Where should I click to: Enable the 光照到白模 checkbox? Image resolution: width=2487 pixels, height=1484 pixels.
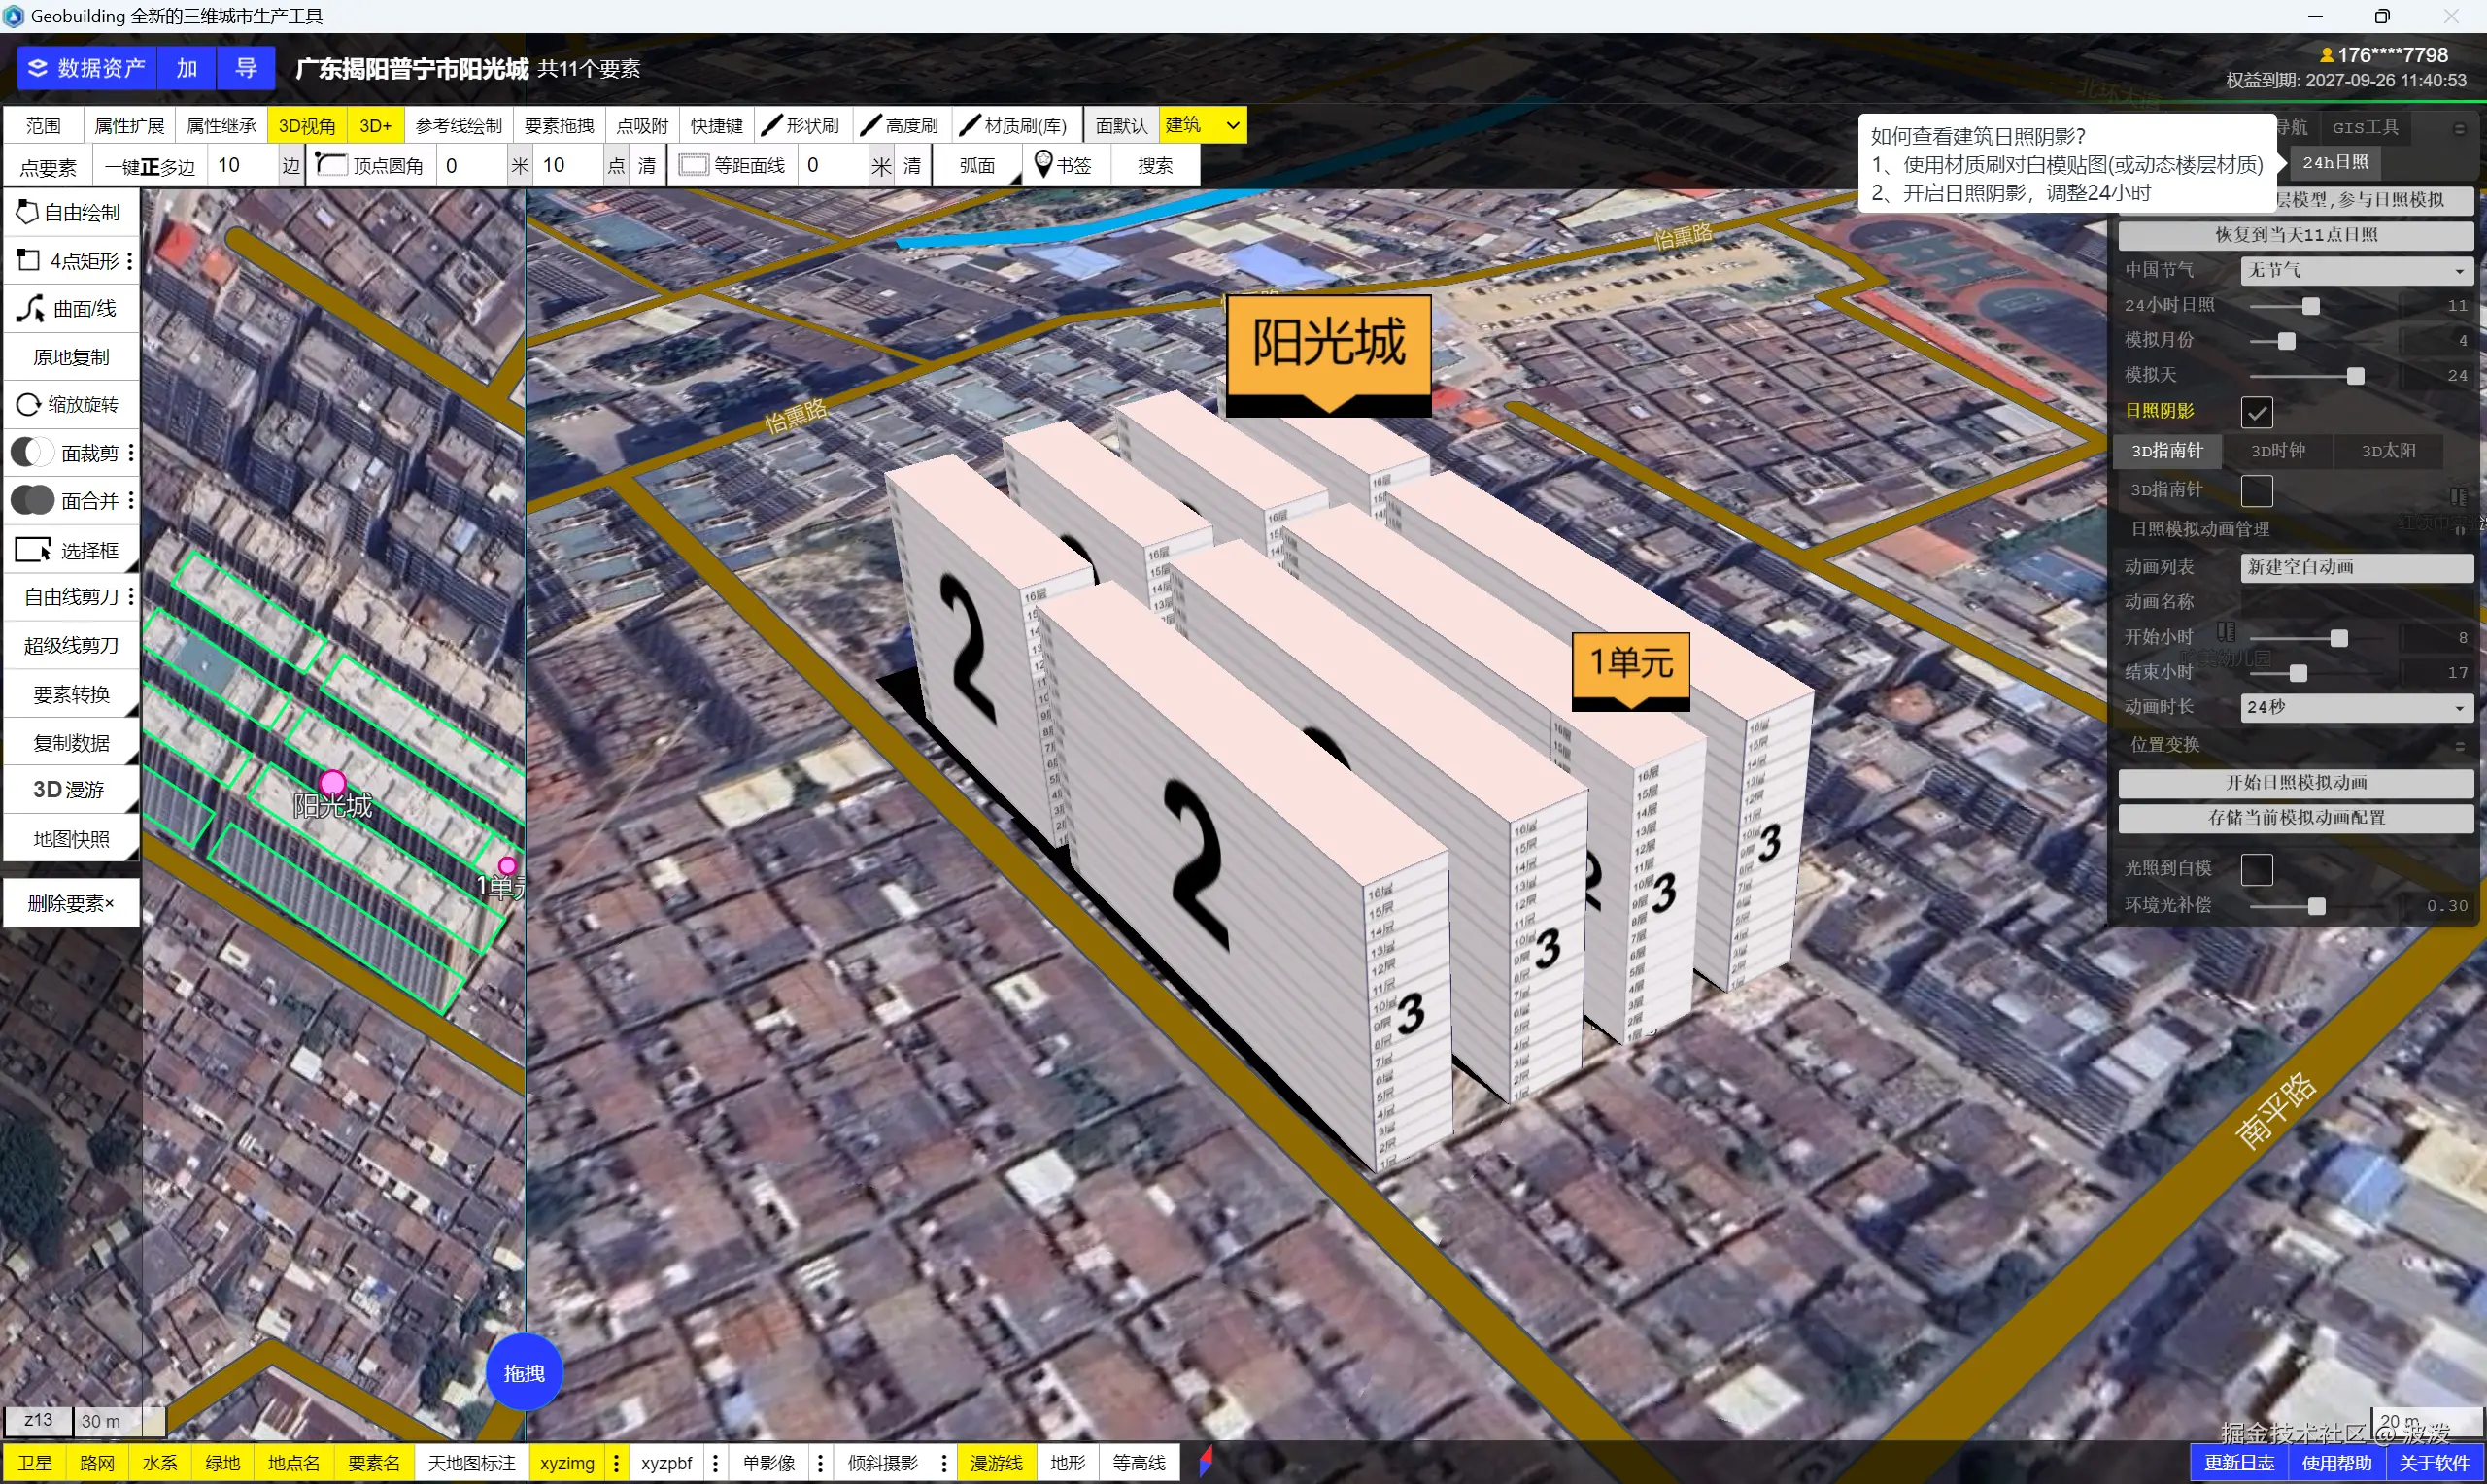pyautogui.click(x=2256, y=869)
